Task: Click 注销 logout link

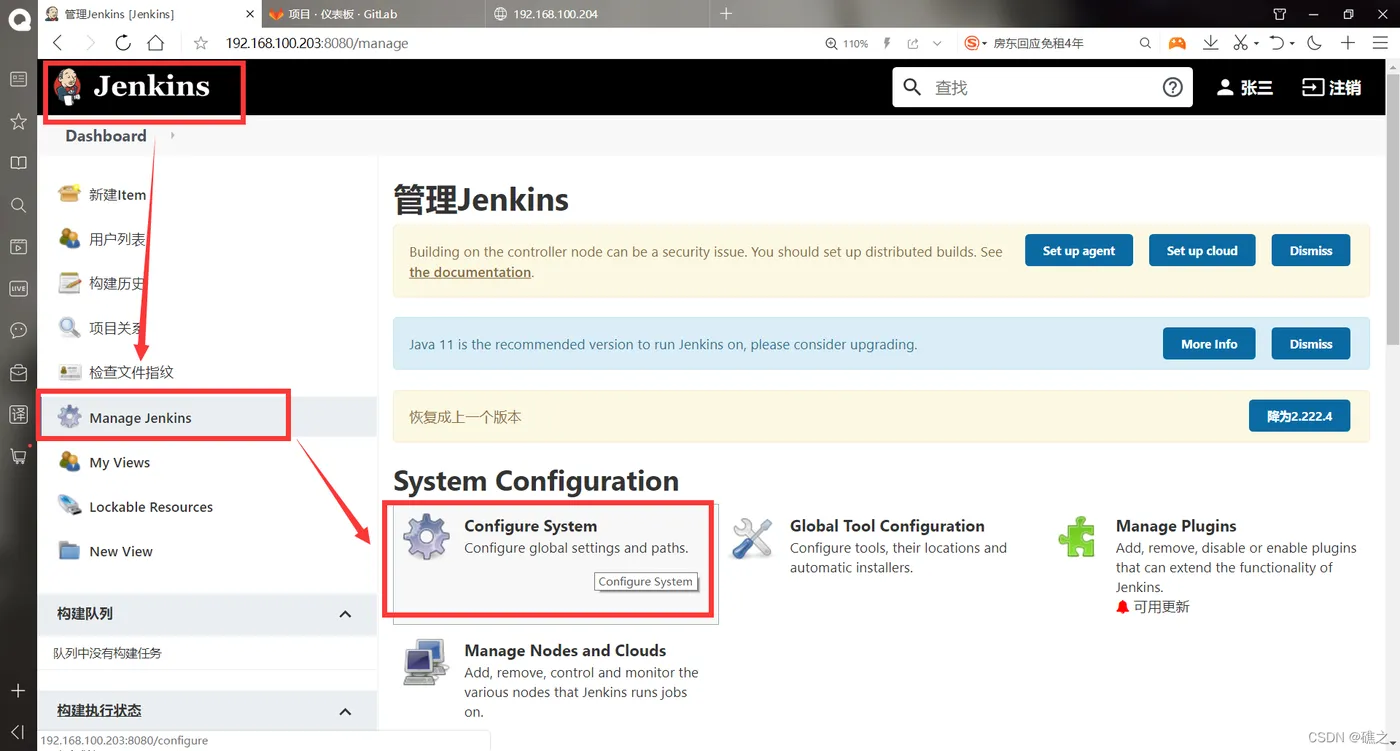Action: (x=1331, y=87)
